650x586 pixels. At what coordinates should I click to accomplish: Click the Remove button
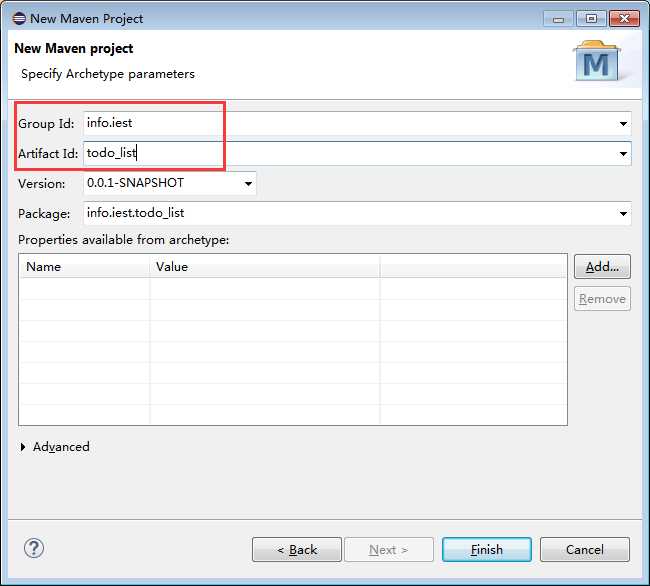pyautogui.click(x=602, y=298)
